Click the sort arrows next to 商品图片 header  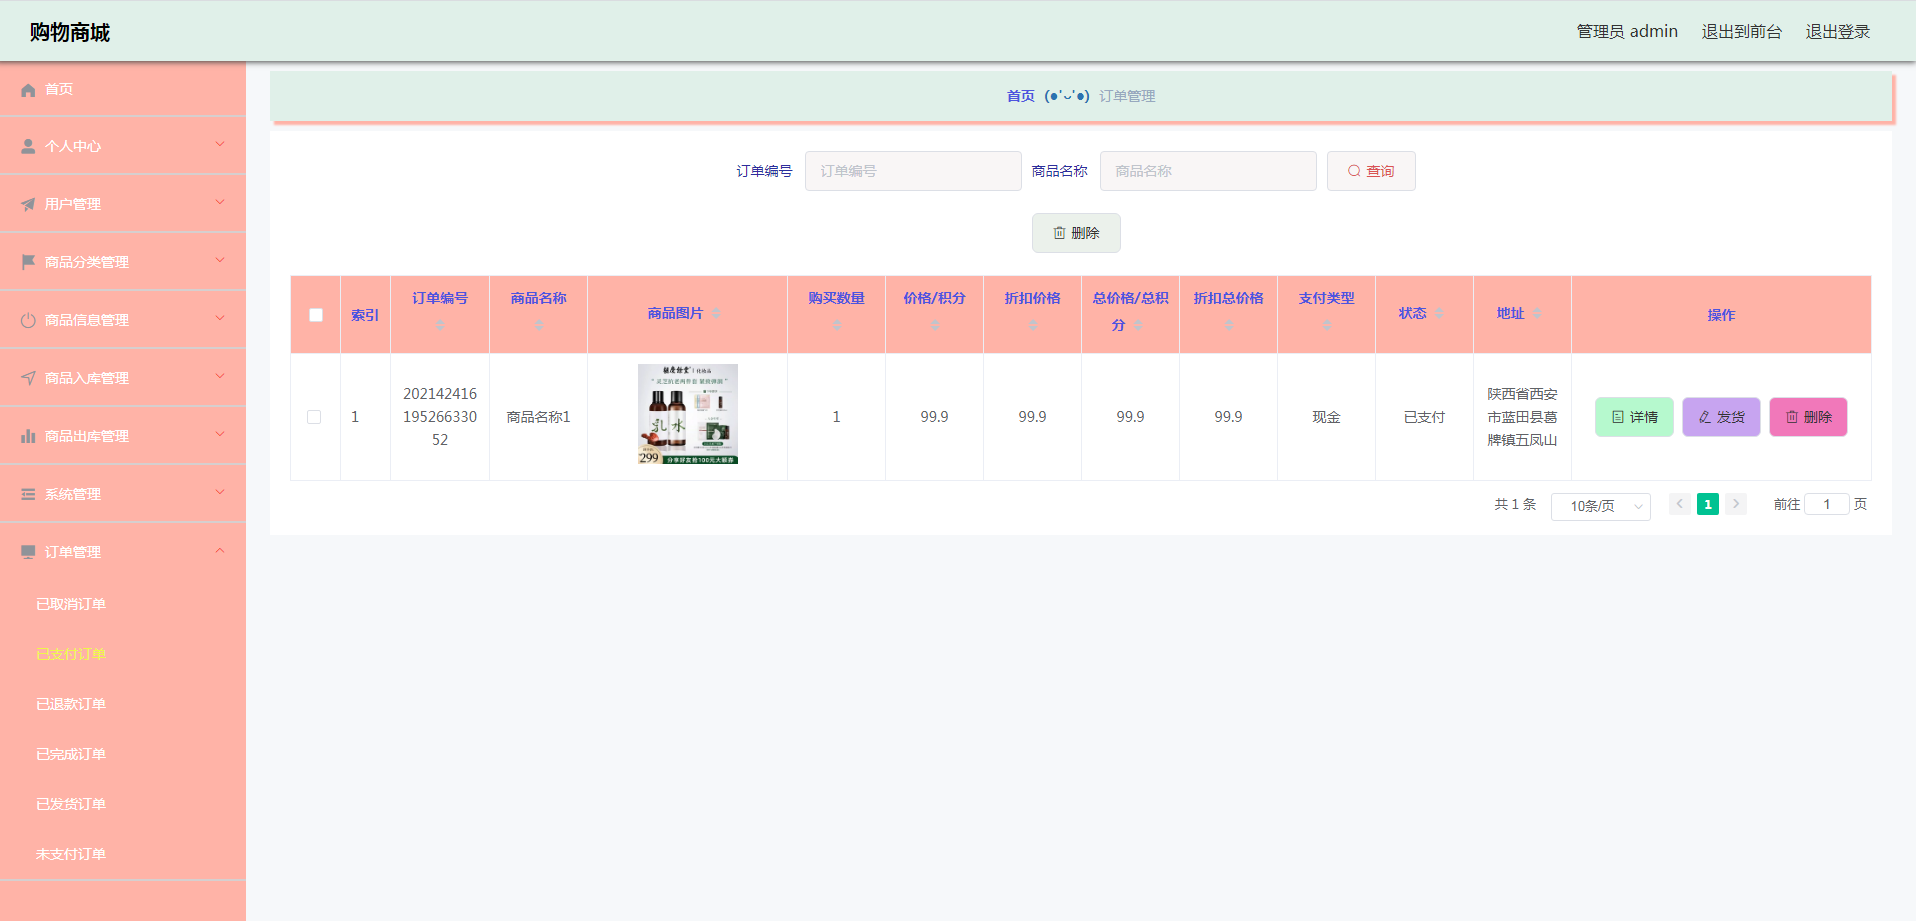click(716, 313)
